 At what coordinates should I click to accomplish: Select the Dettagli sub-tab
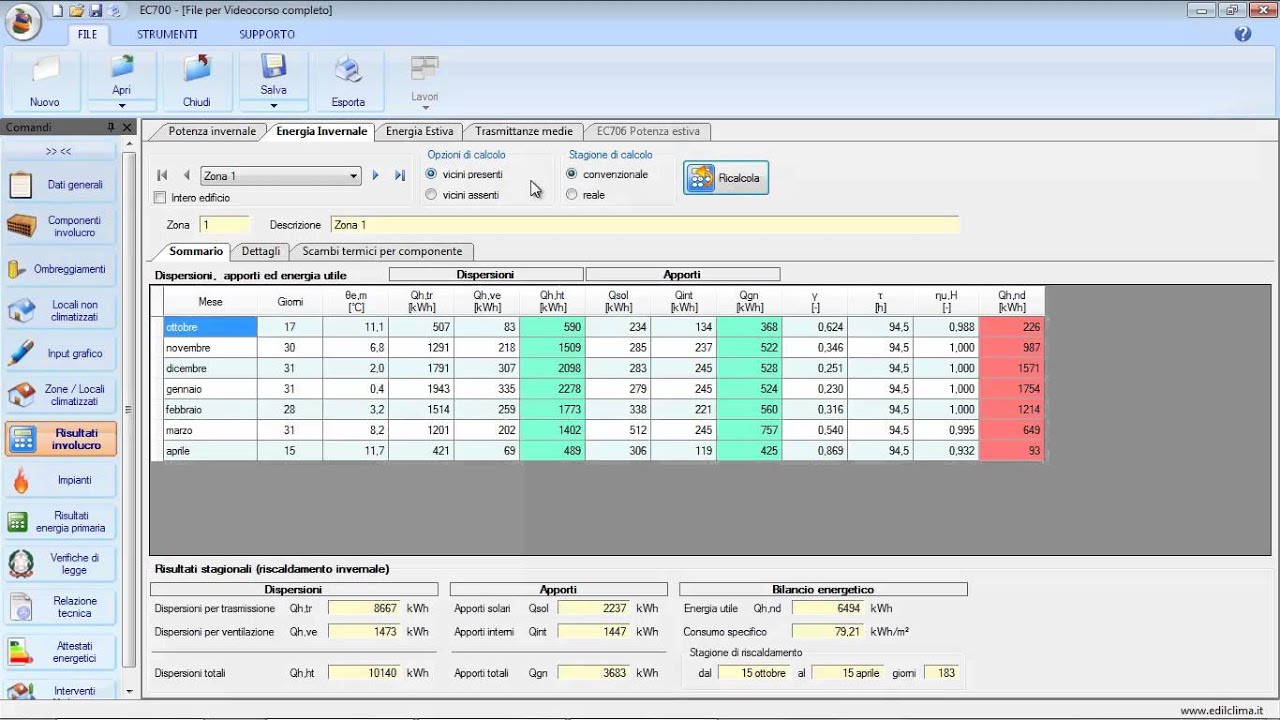tap(261, 251)
